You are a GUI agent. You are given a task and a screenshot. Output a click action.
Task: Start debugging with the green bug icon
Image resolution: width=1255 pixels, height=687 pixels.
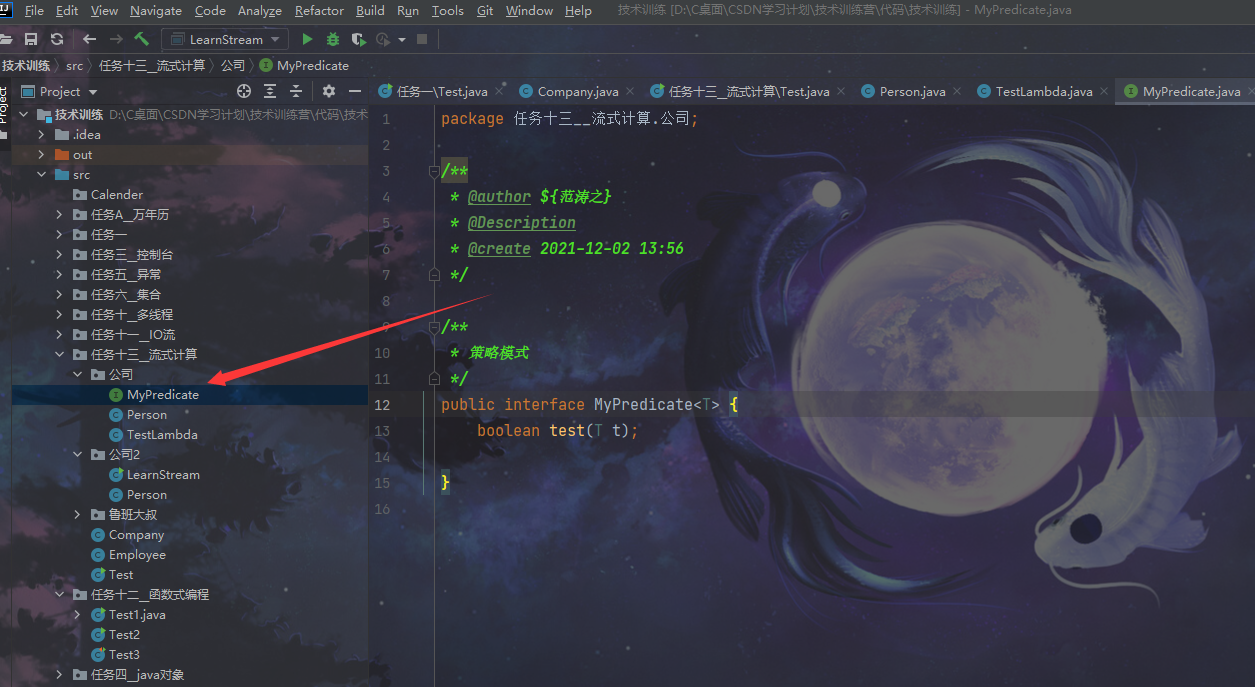point(333,40)
